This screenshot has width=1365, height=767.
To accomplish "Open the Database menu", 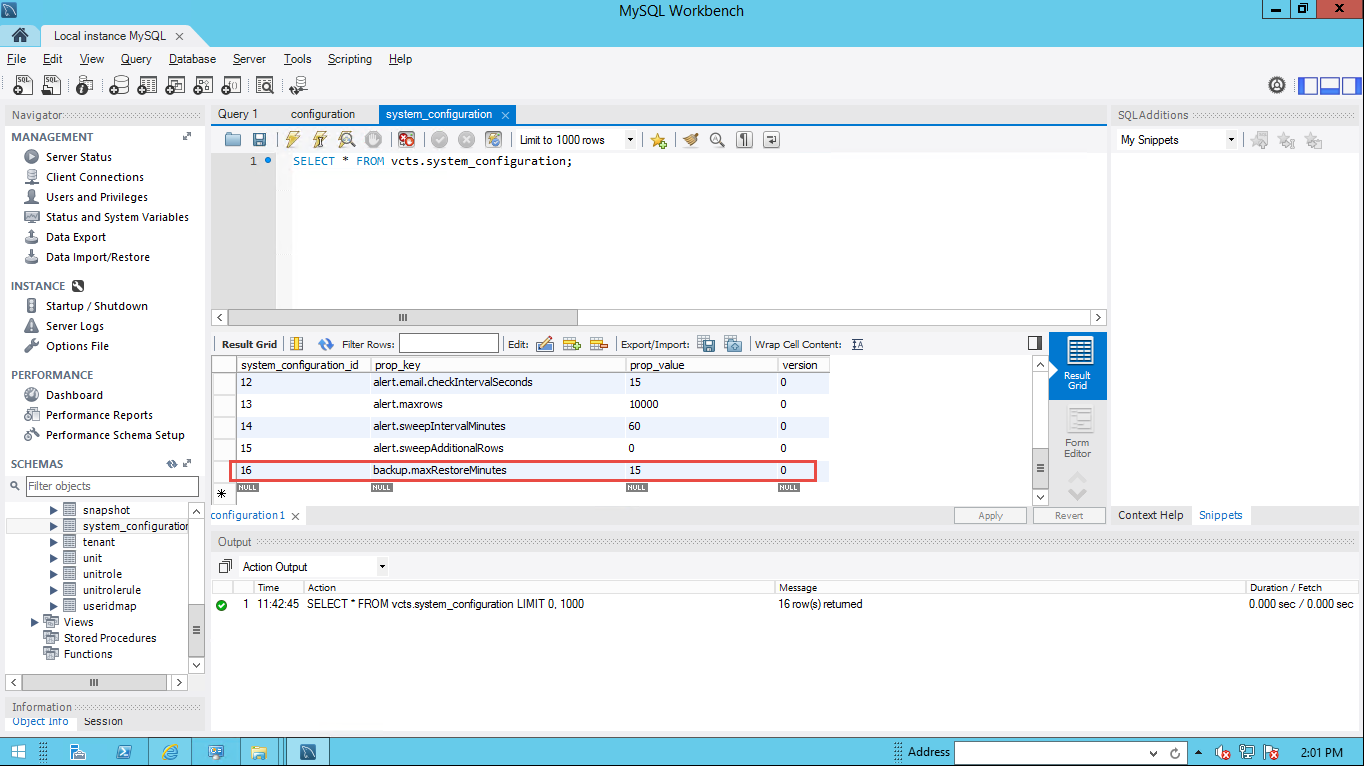I will click(192, 59).
